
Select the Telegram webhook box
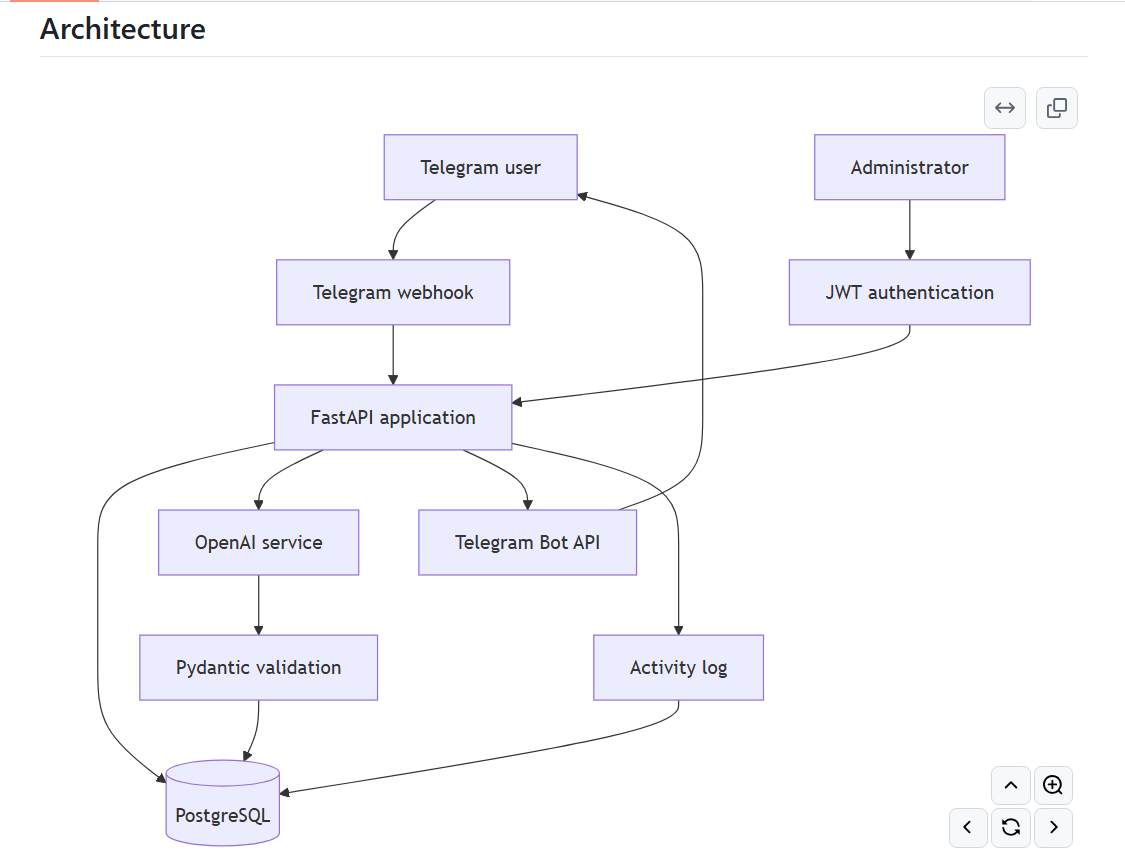pyautogui.click(x=392, y=292)
